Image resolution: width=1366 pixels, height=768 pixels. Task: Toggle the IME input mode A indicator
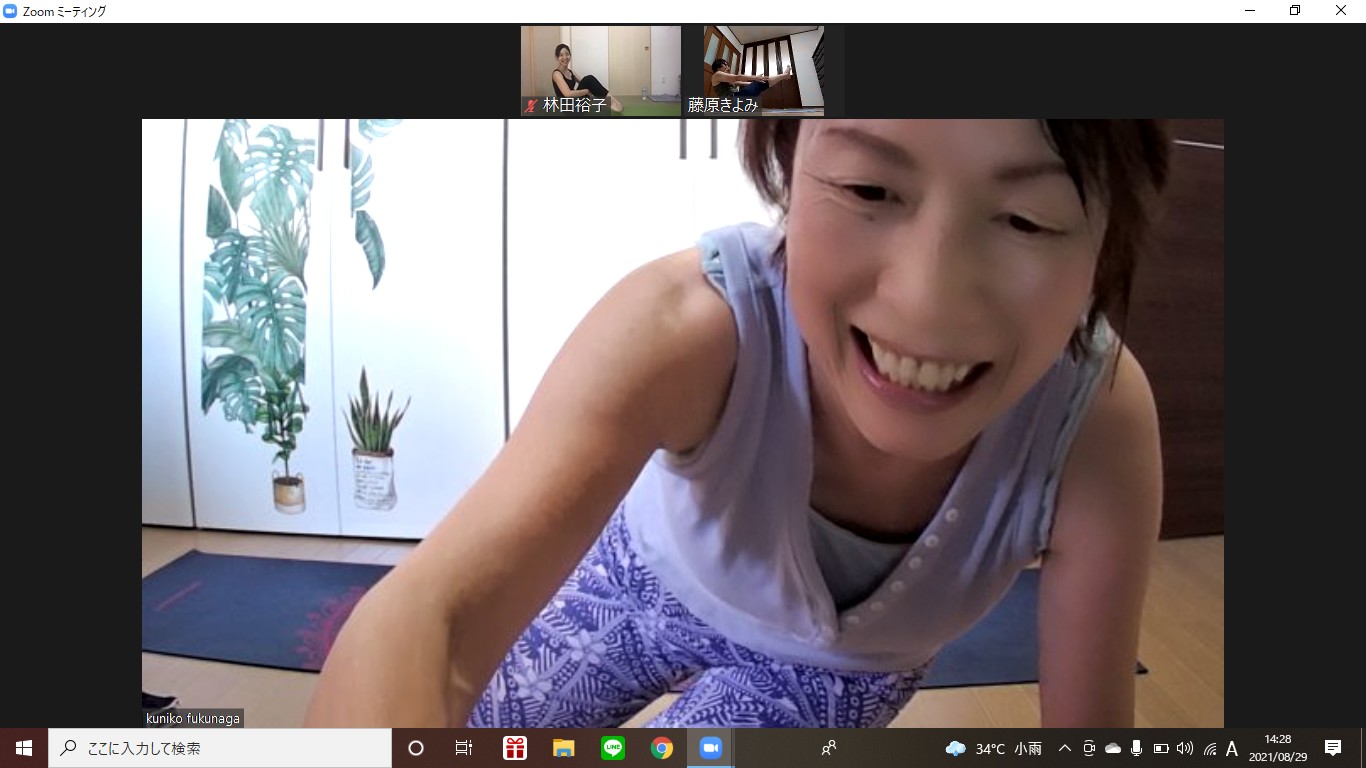tap(1232, 748)
